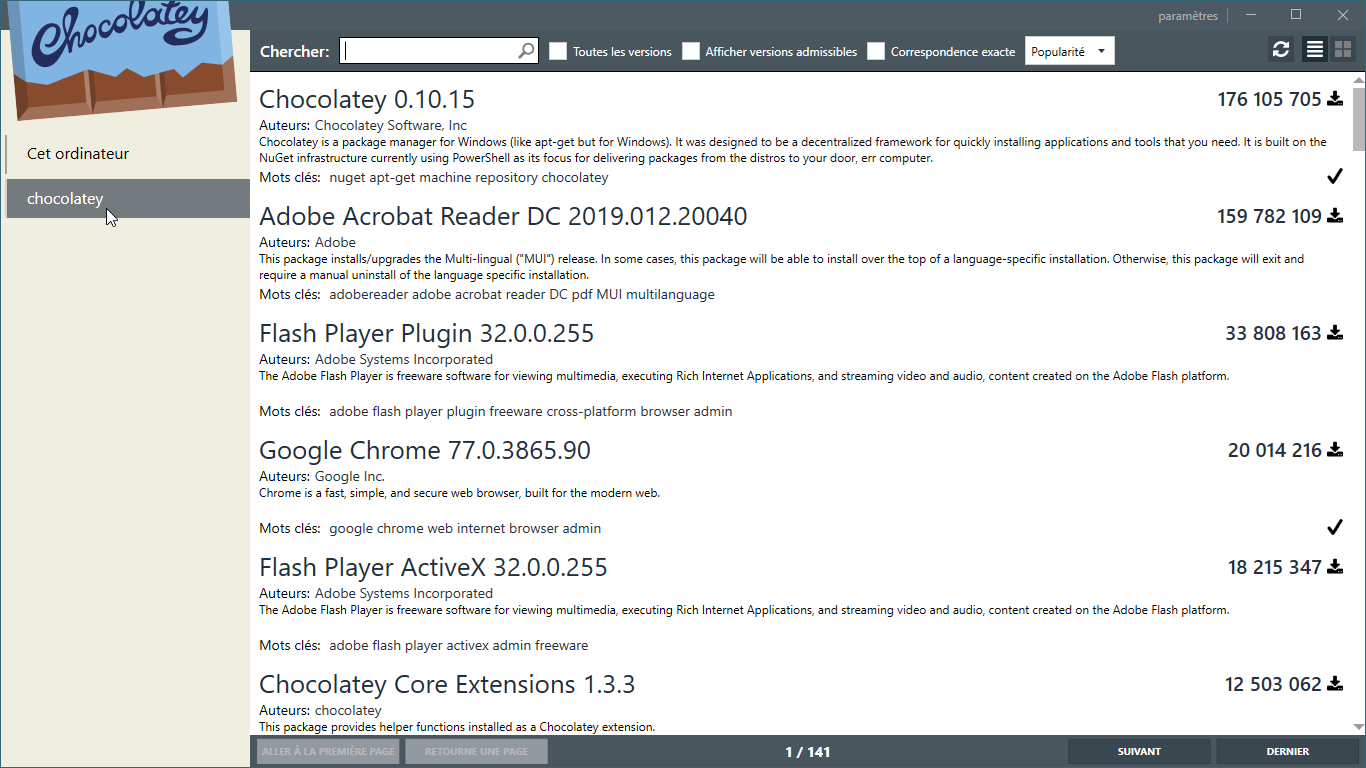Switch to tile grid view layout
Viewport: 1366px width, 768px height.
click(x=1342, y=49)
